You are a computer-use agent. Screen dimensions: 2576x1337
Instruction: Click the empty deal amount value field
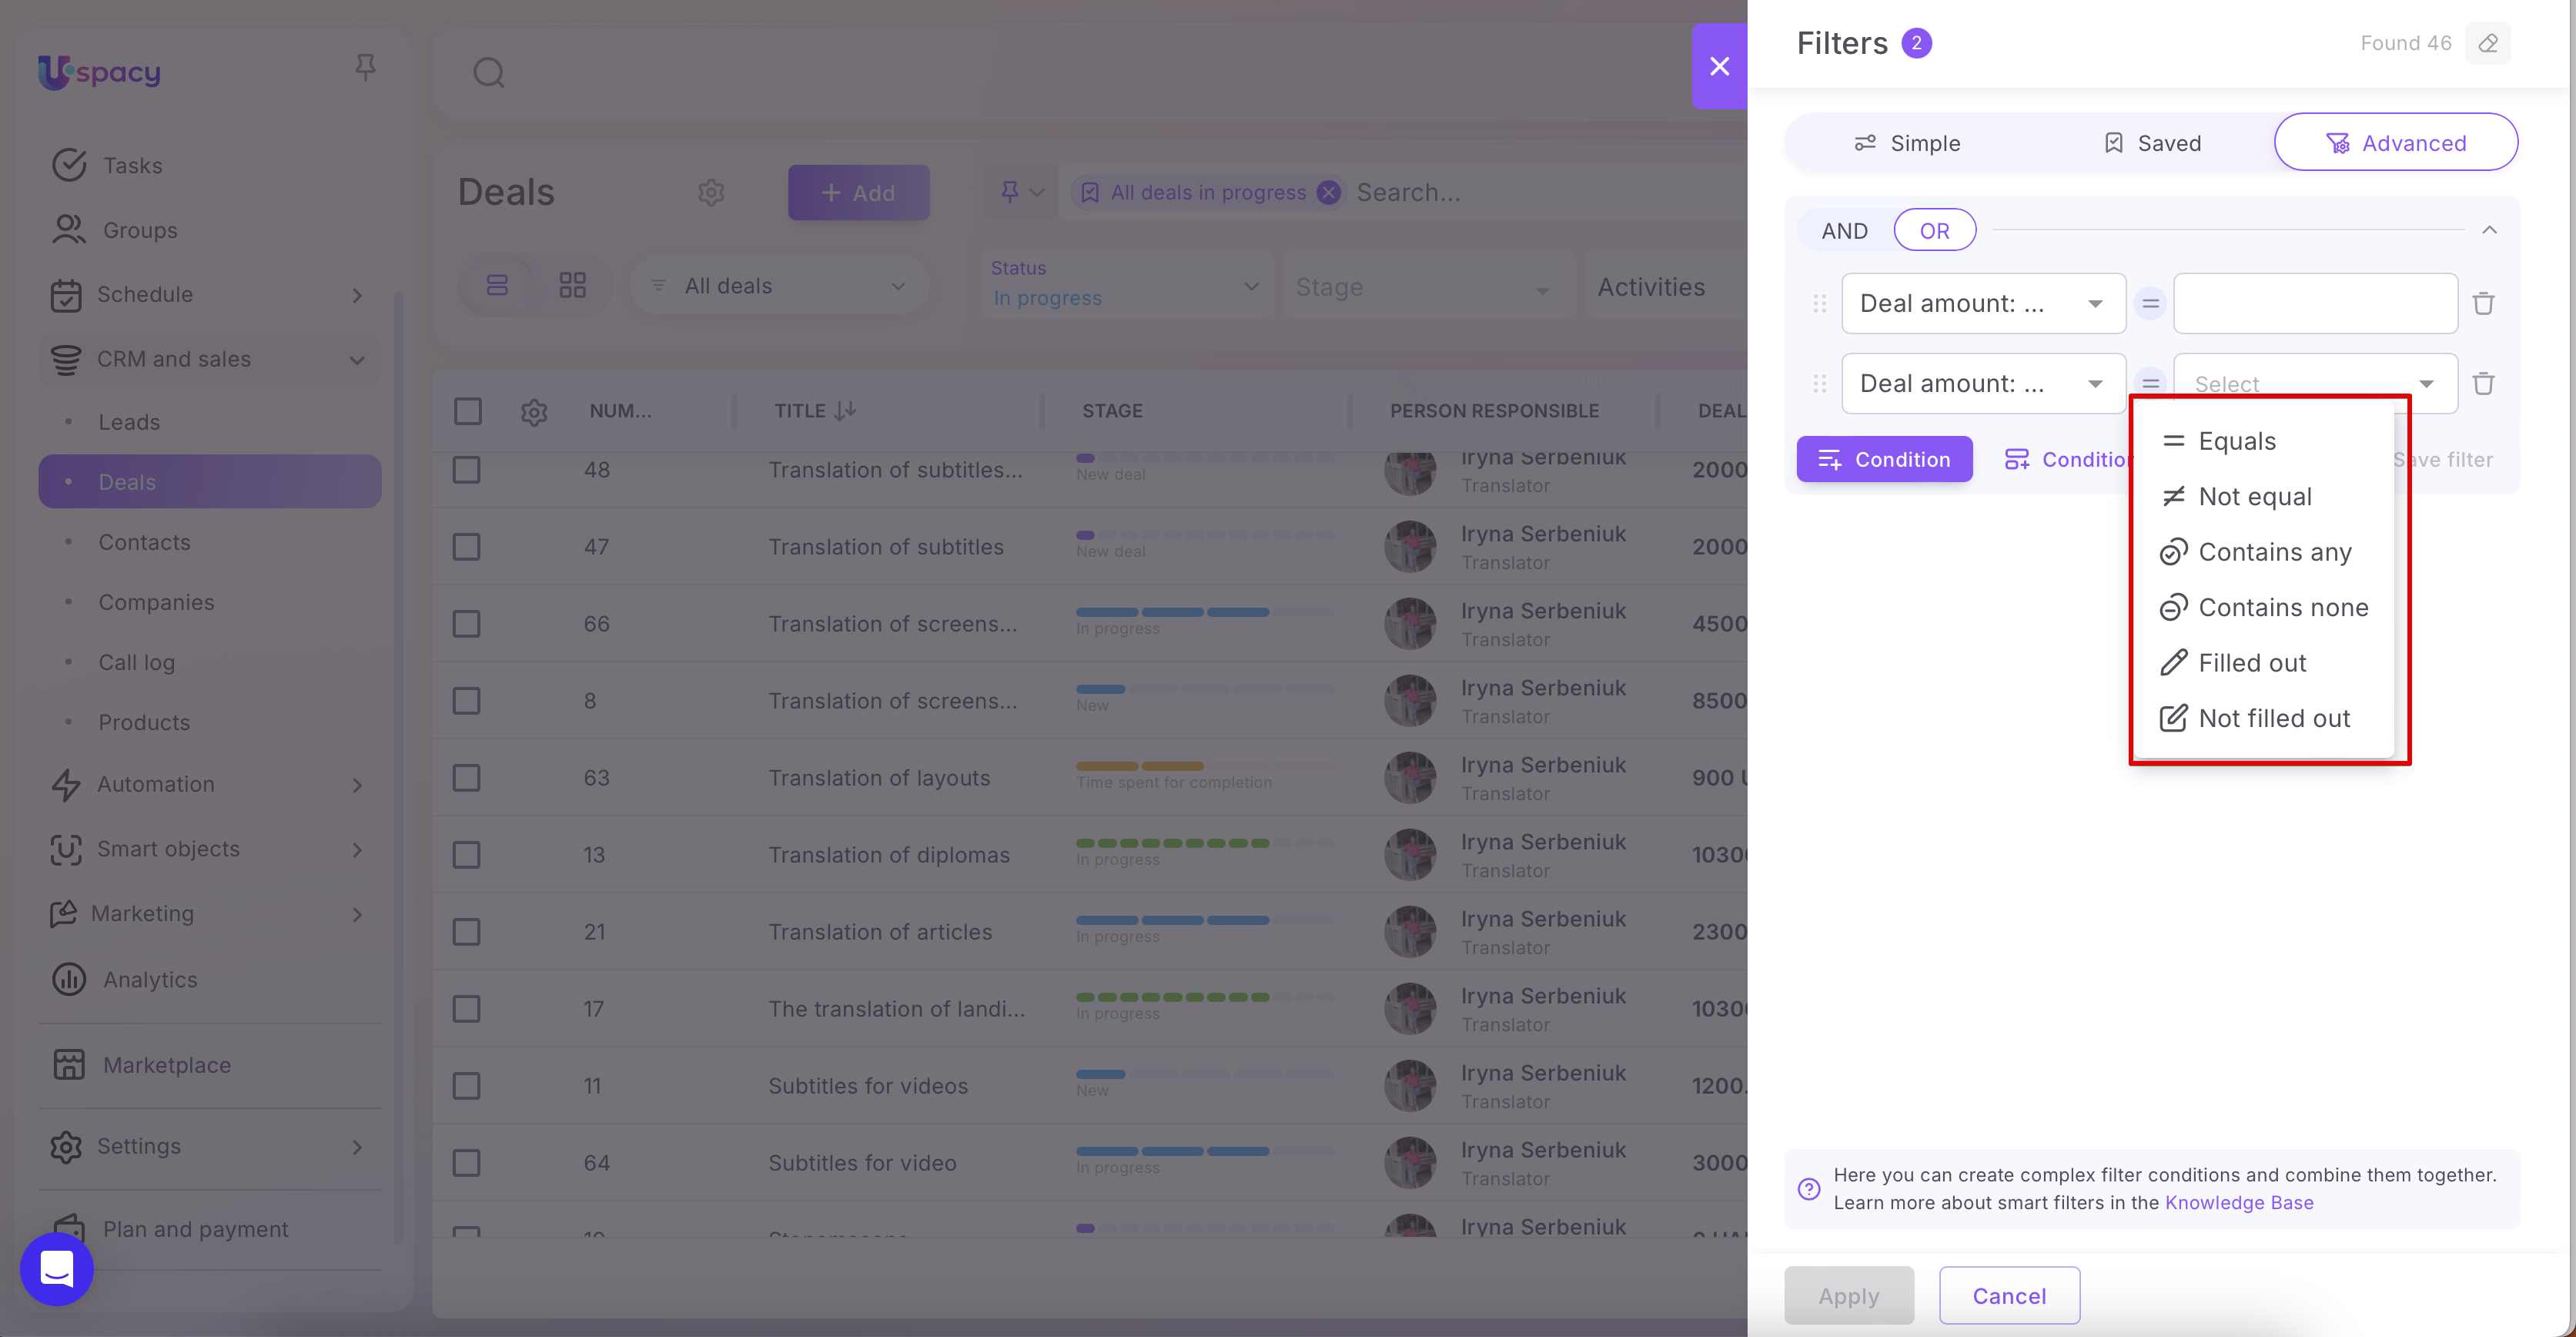pyautogui.click(x=2314, y=303)
